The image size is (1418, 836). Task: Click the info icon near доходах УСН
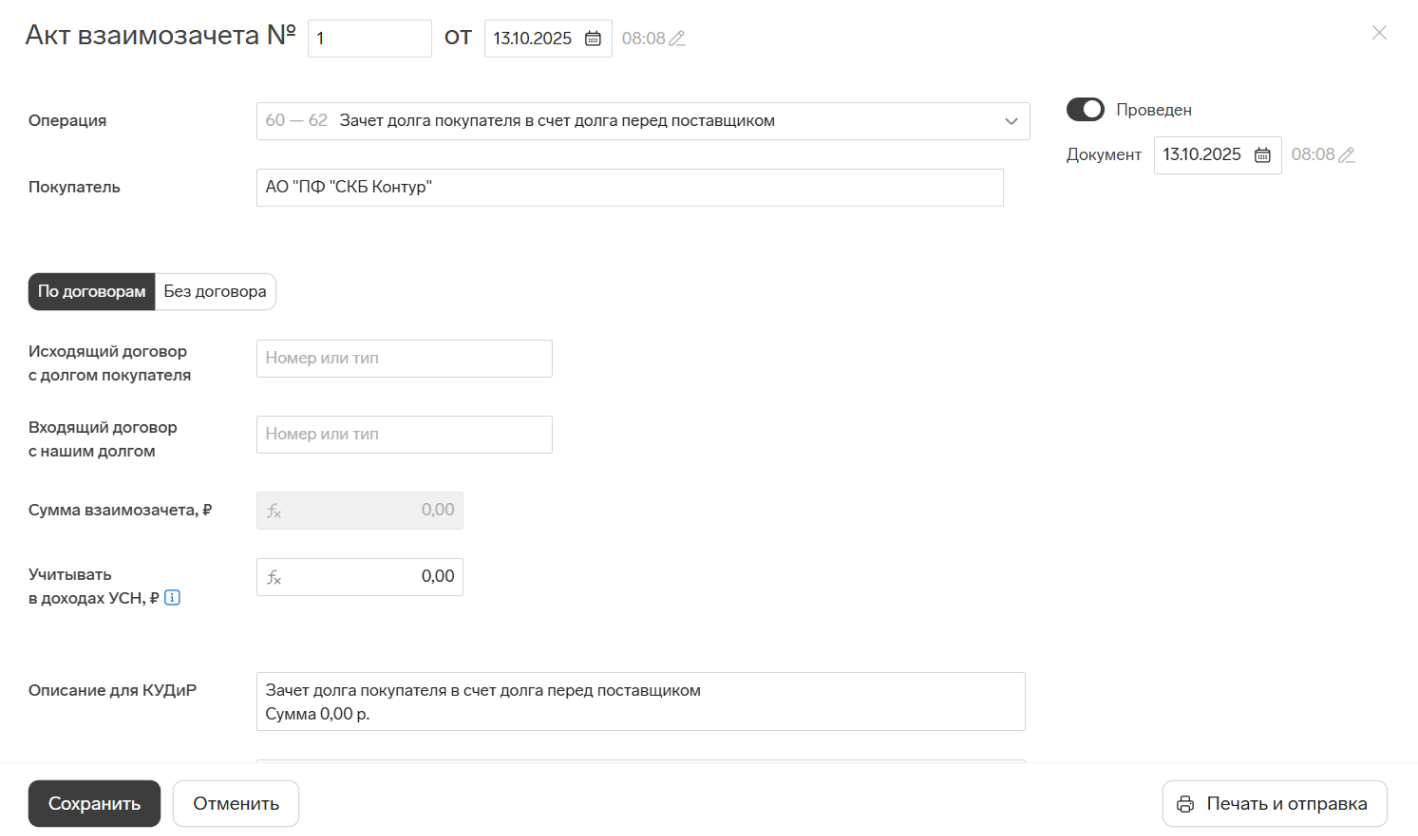[x=172, y=598]
